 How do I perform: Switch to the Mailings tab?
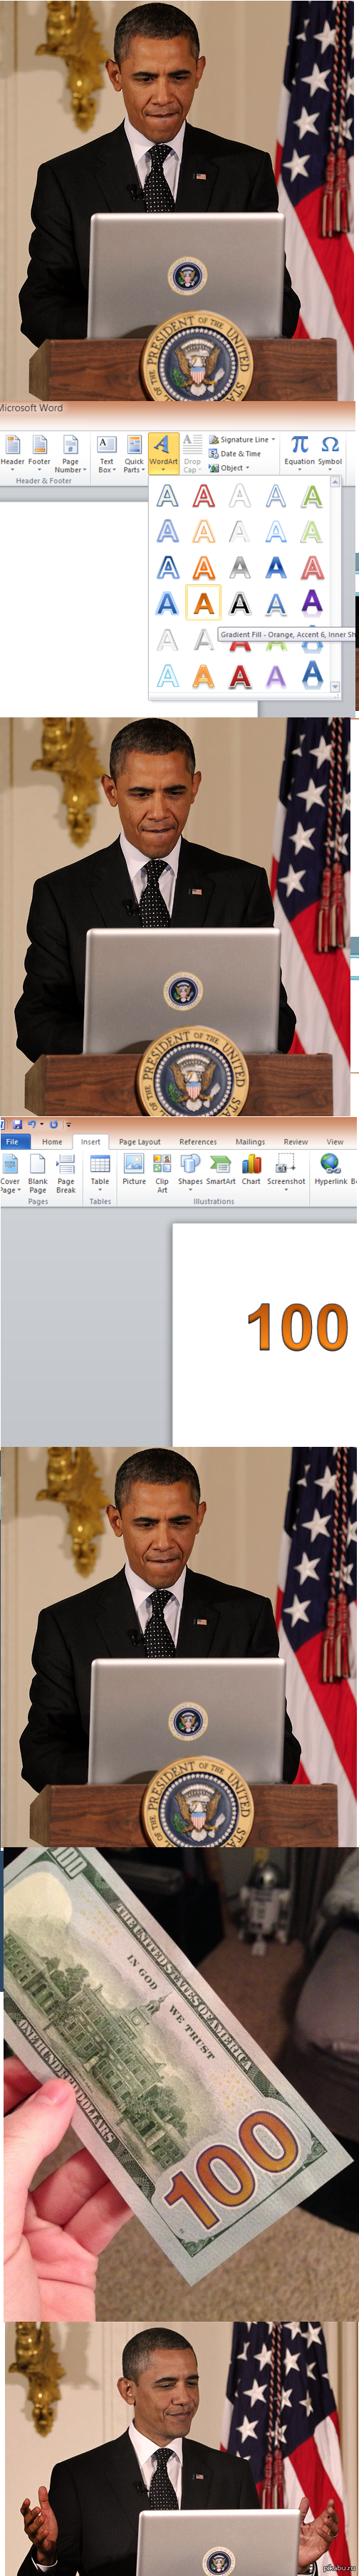(250, 1141)
